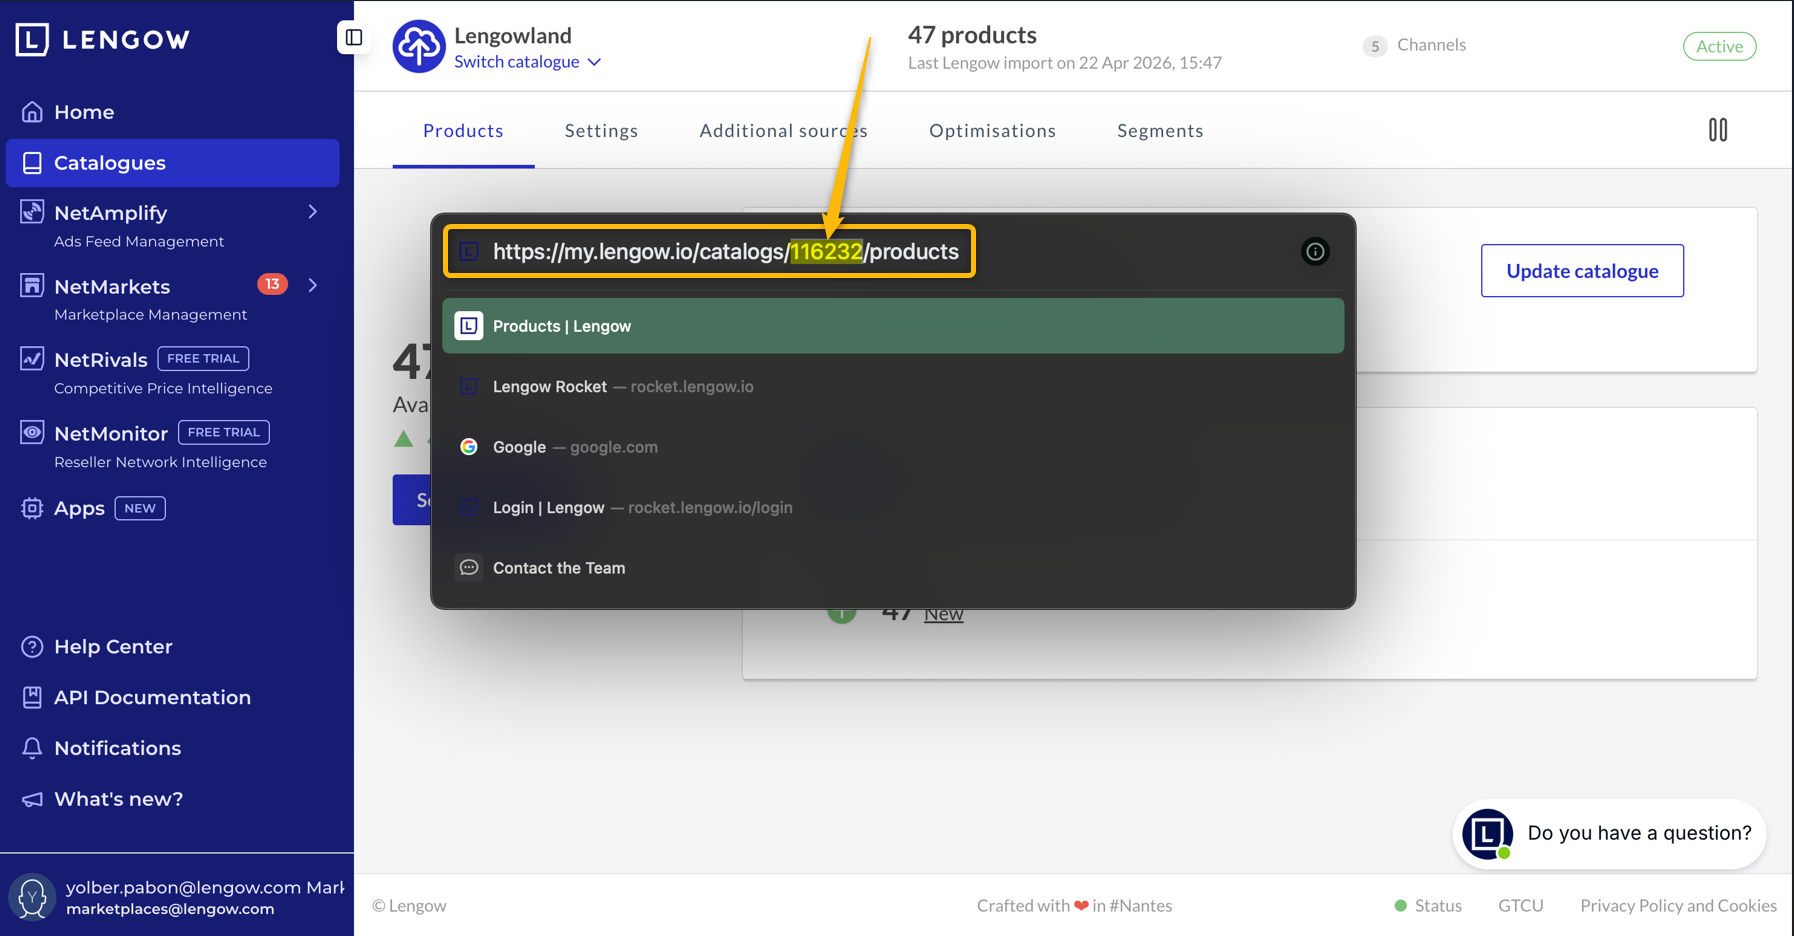Click the Lengow logo in sidebar
Image resolution: width=1794 pixels, height=936 pixels.
pyautogui.click(x=102, y=39)
